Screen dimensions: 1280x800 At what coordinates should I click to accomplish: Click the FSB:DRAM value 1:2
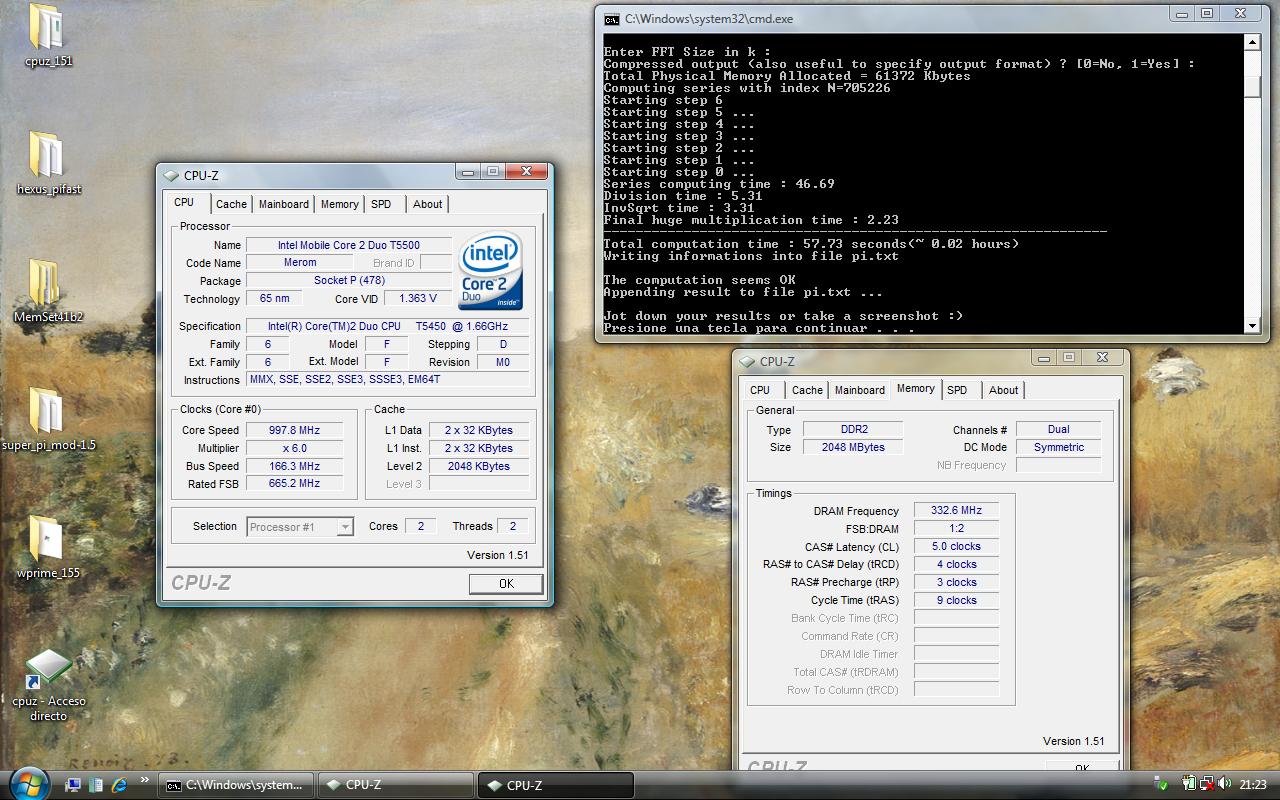point(956,528)
